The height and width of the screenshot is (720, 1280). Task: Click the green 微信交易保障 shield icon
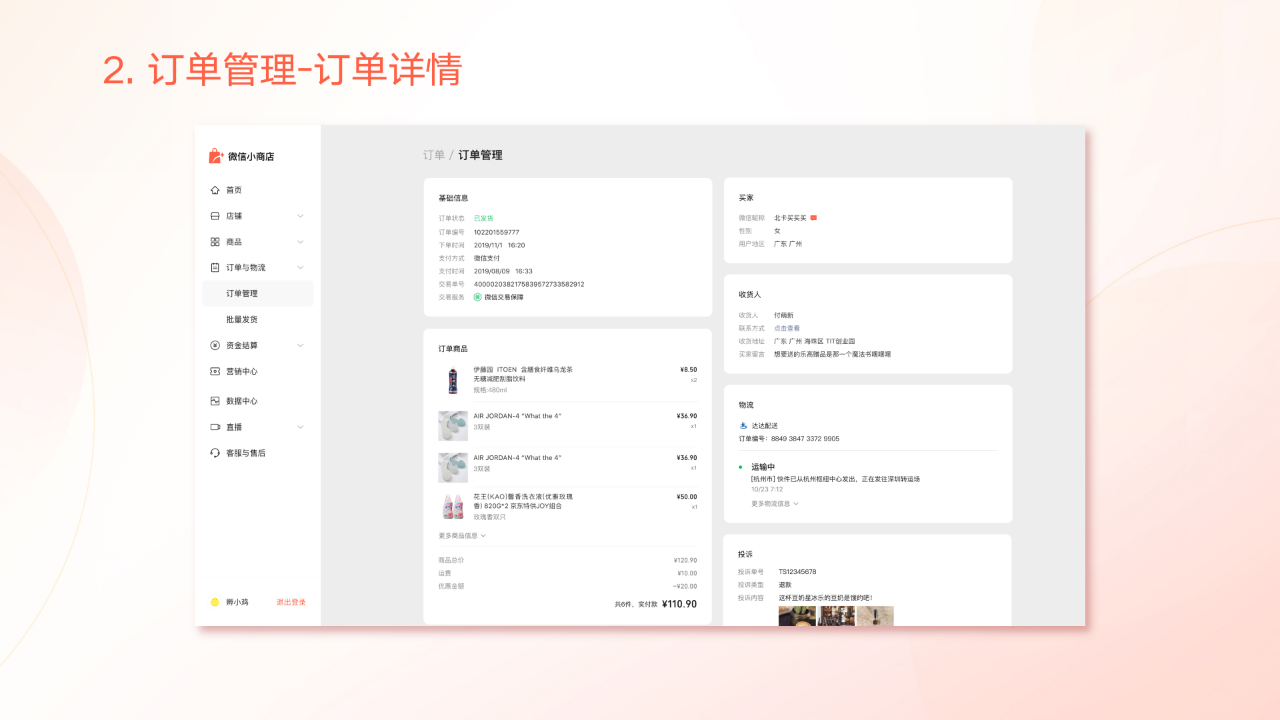[478, 297]
